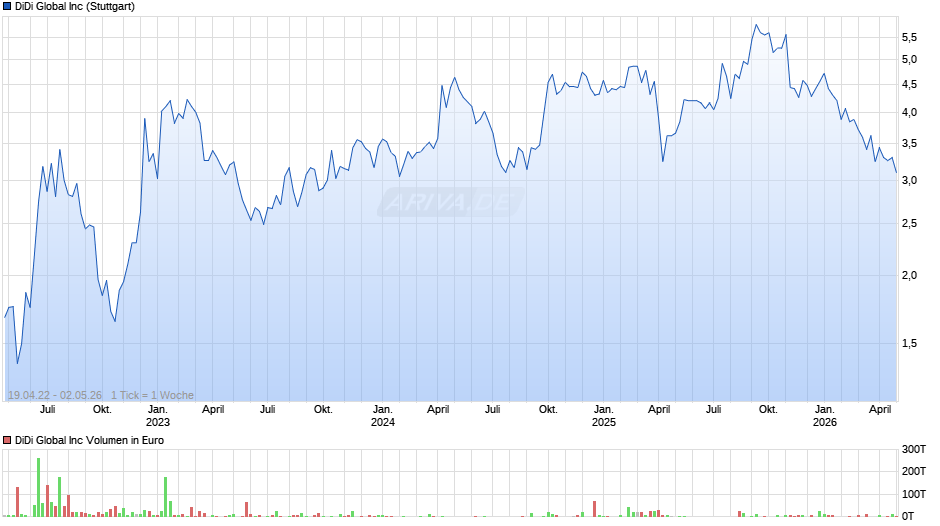The width and height of the screenshot is (940, 526).
Task: Click the 'Okt.' label before Jan. 2023
Action: pyautogui.click(x=103, y=410)
